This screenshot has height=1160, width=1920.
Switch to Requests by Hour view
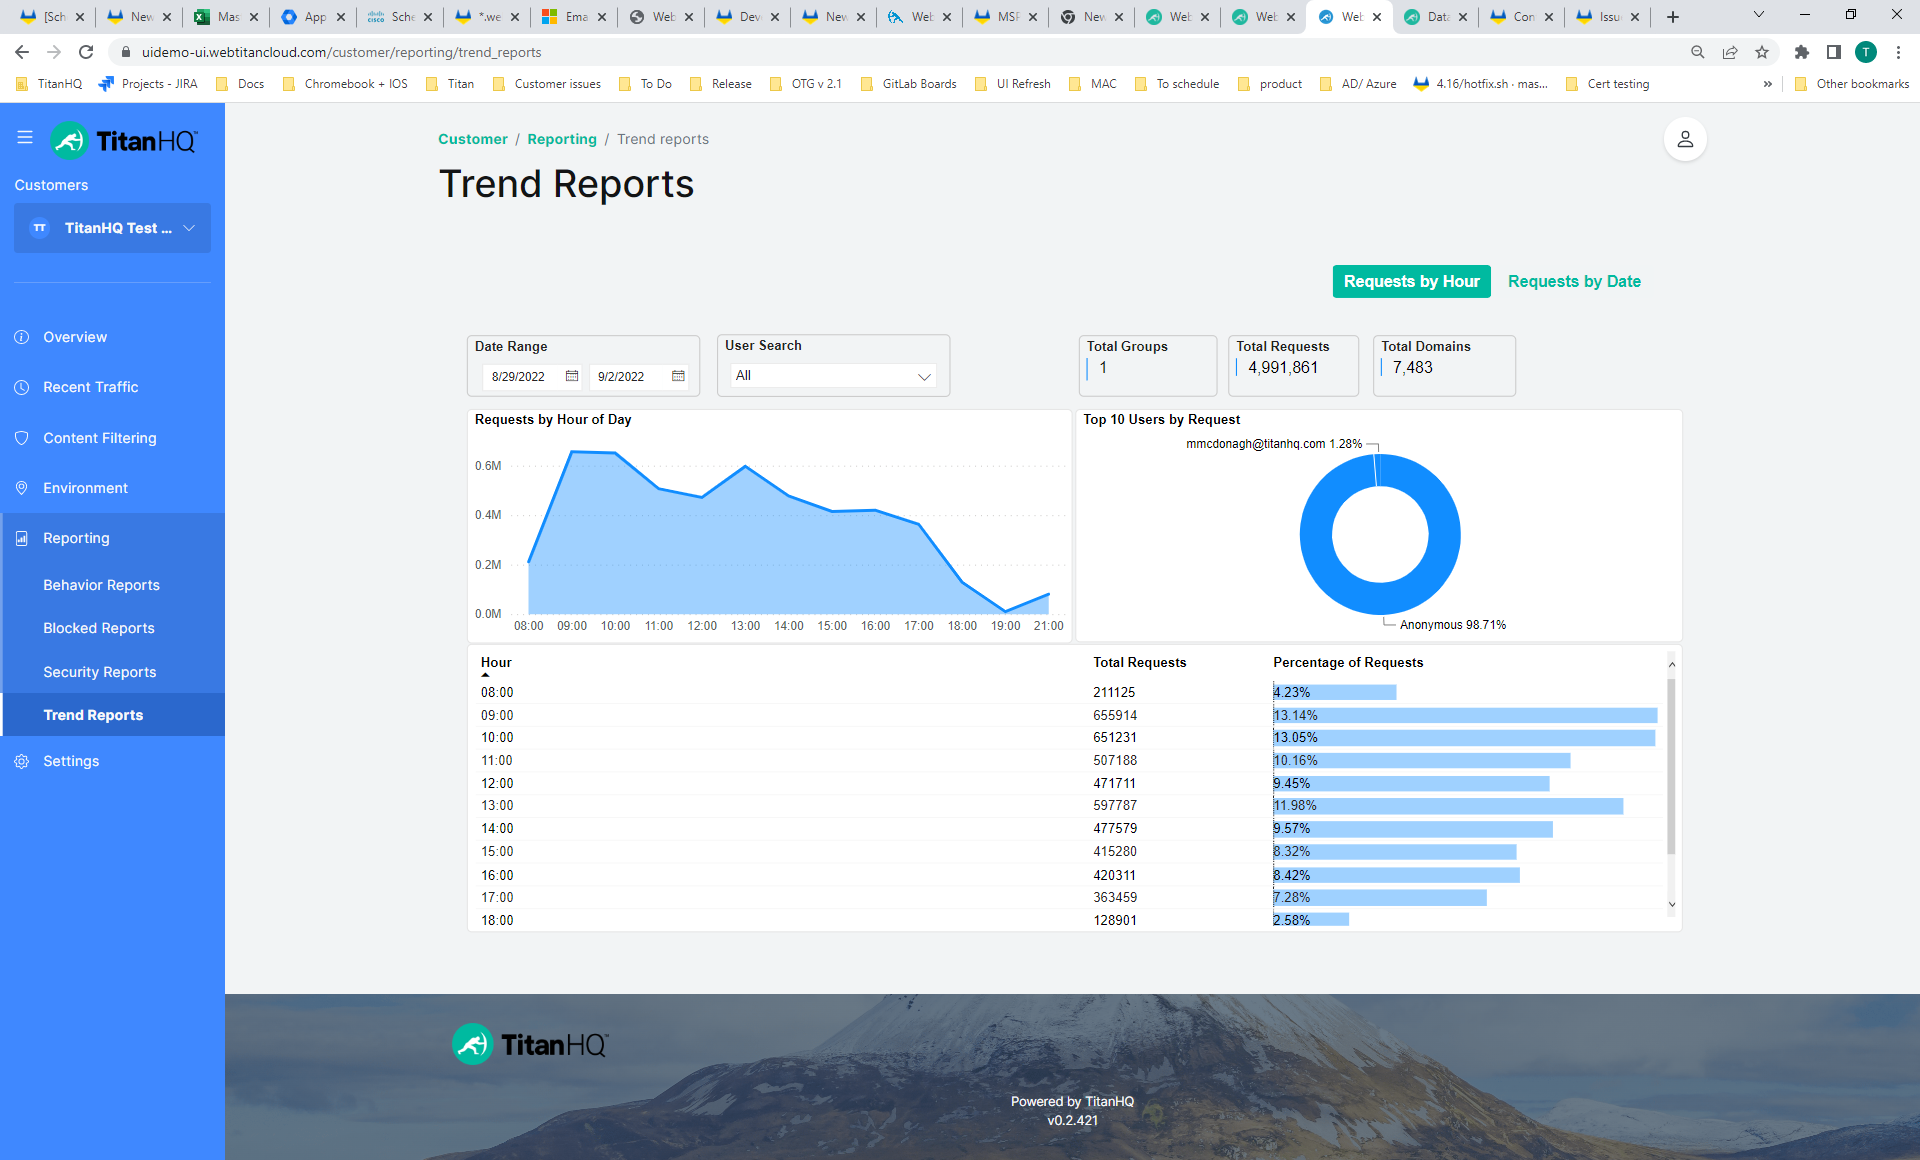(1411, 282)
